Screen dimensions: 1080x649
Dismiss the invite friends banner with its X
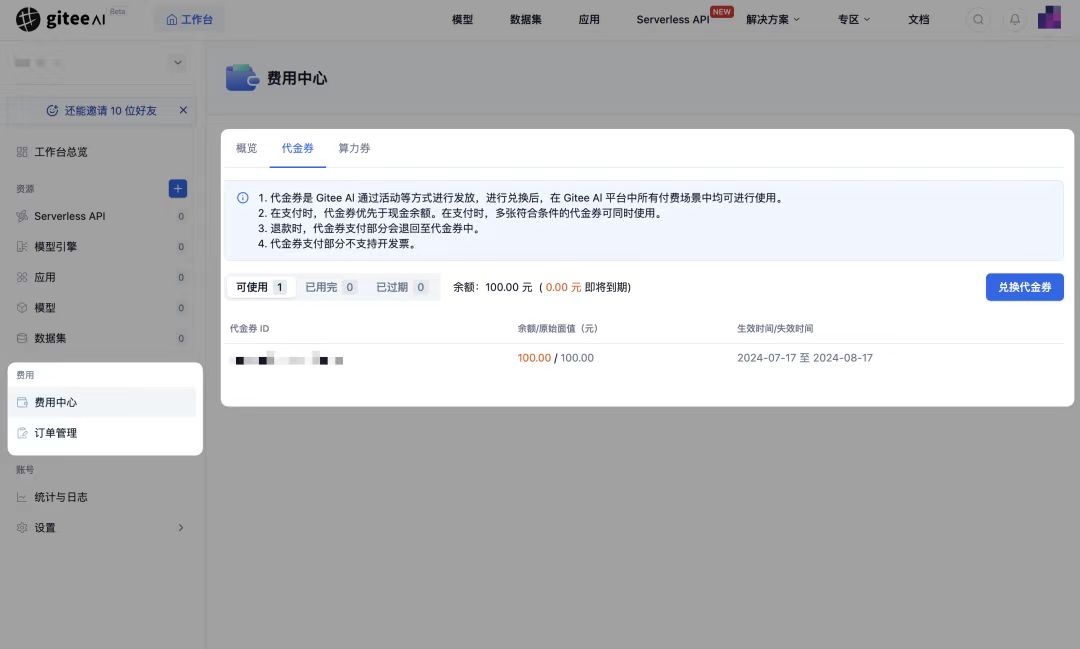tap(184, 110)
